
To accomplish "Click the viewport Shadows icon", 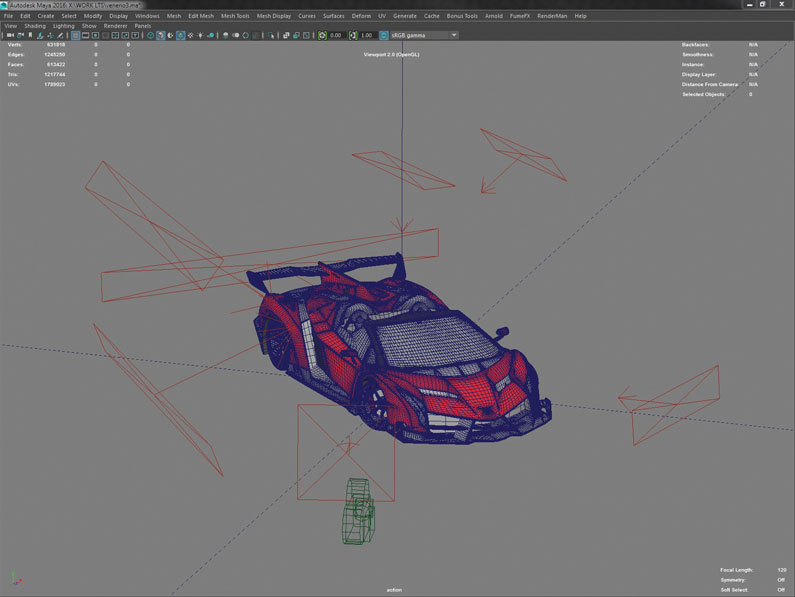I will click(211, 36).
